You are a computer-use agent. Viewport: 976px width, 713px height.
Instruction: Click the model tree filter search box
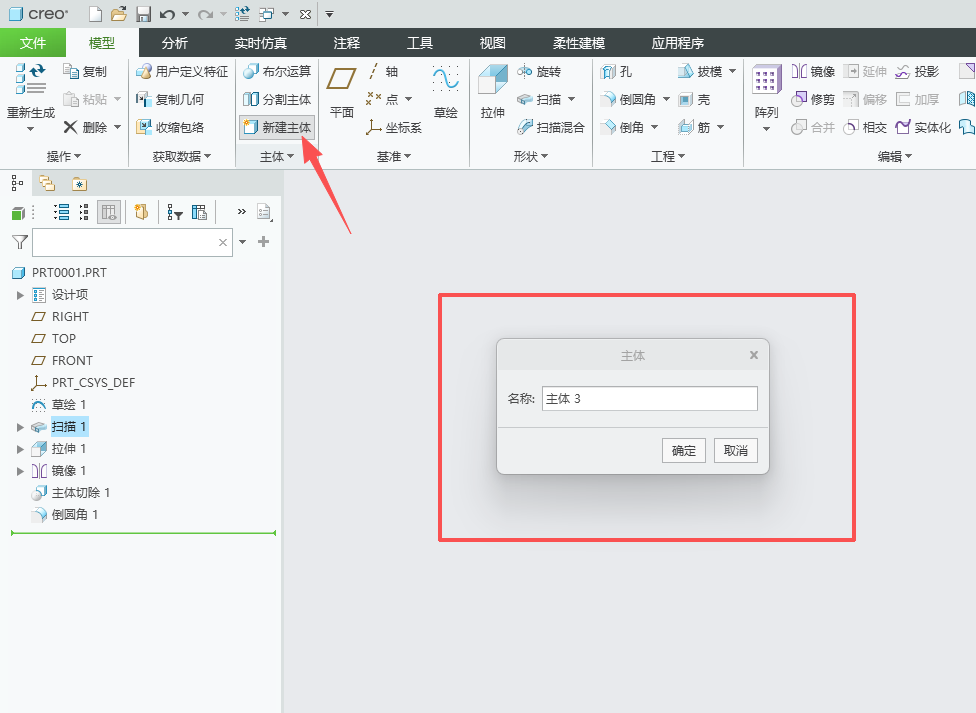(132, 242)
